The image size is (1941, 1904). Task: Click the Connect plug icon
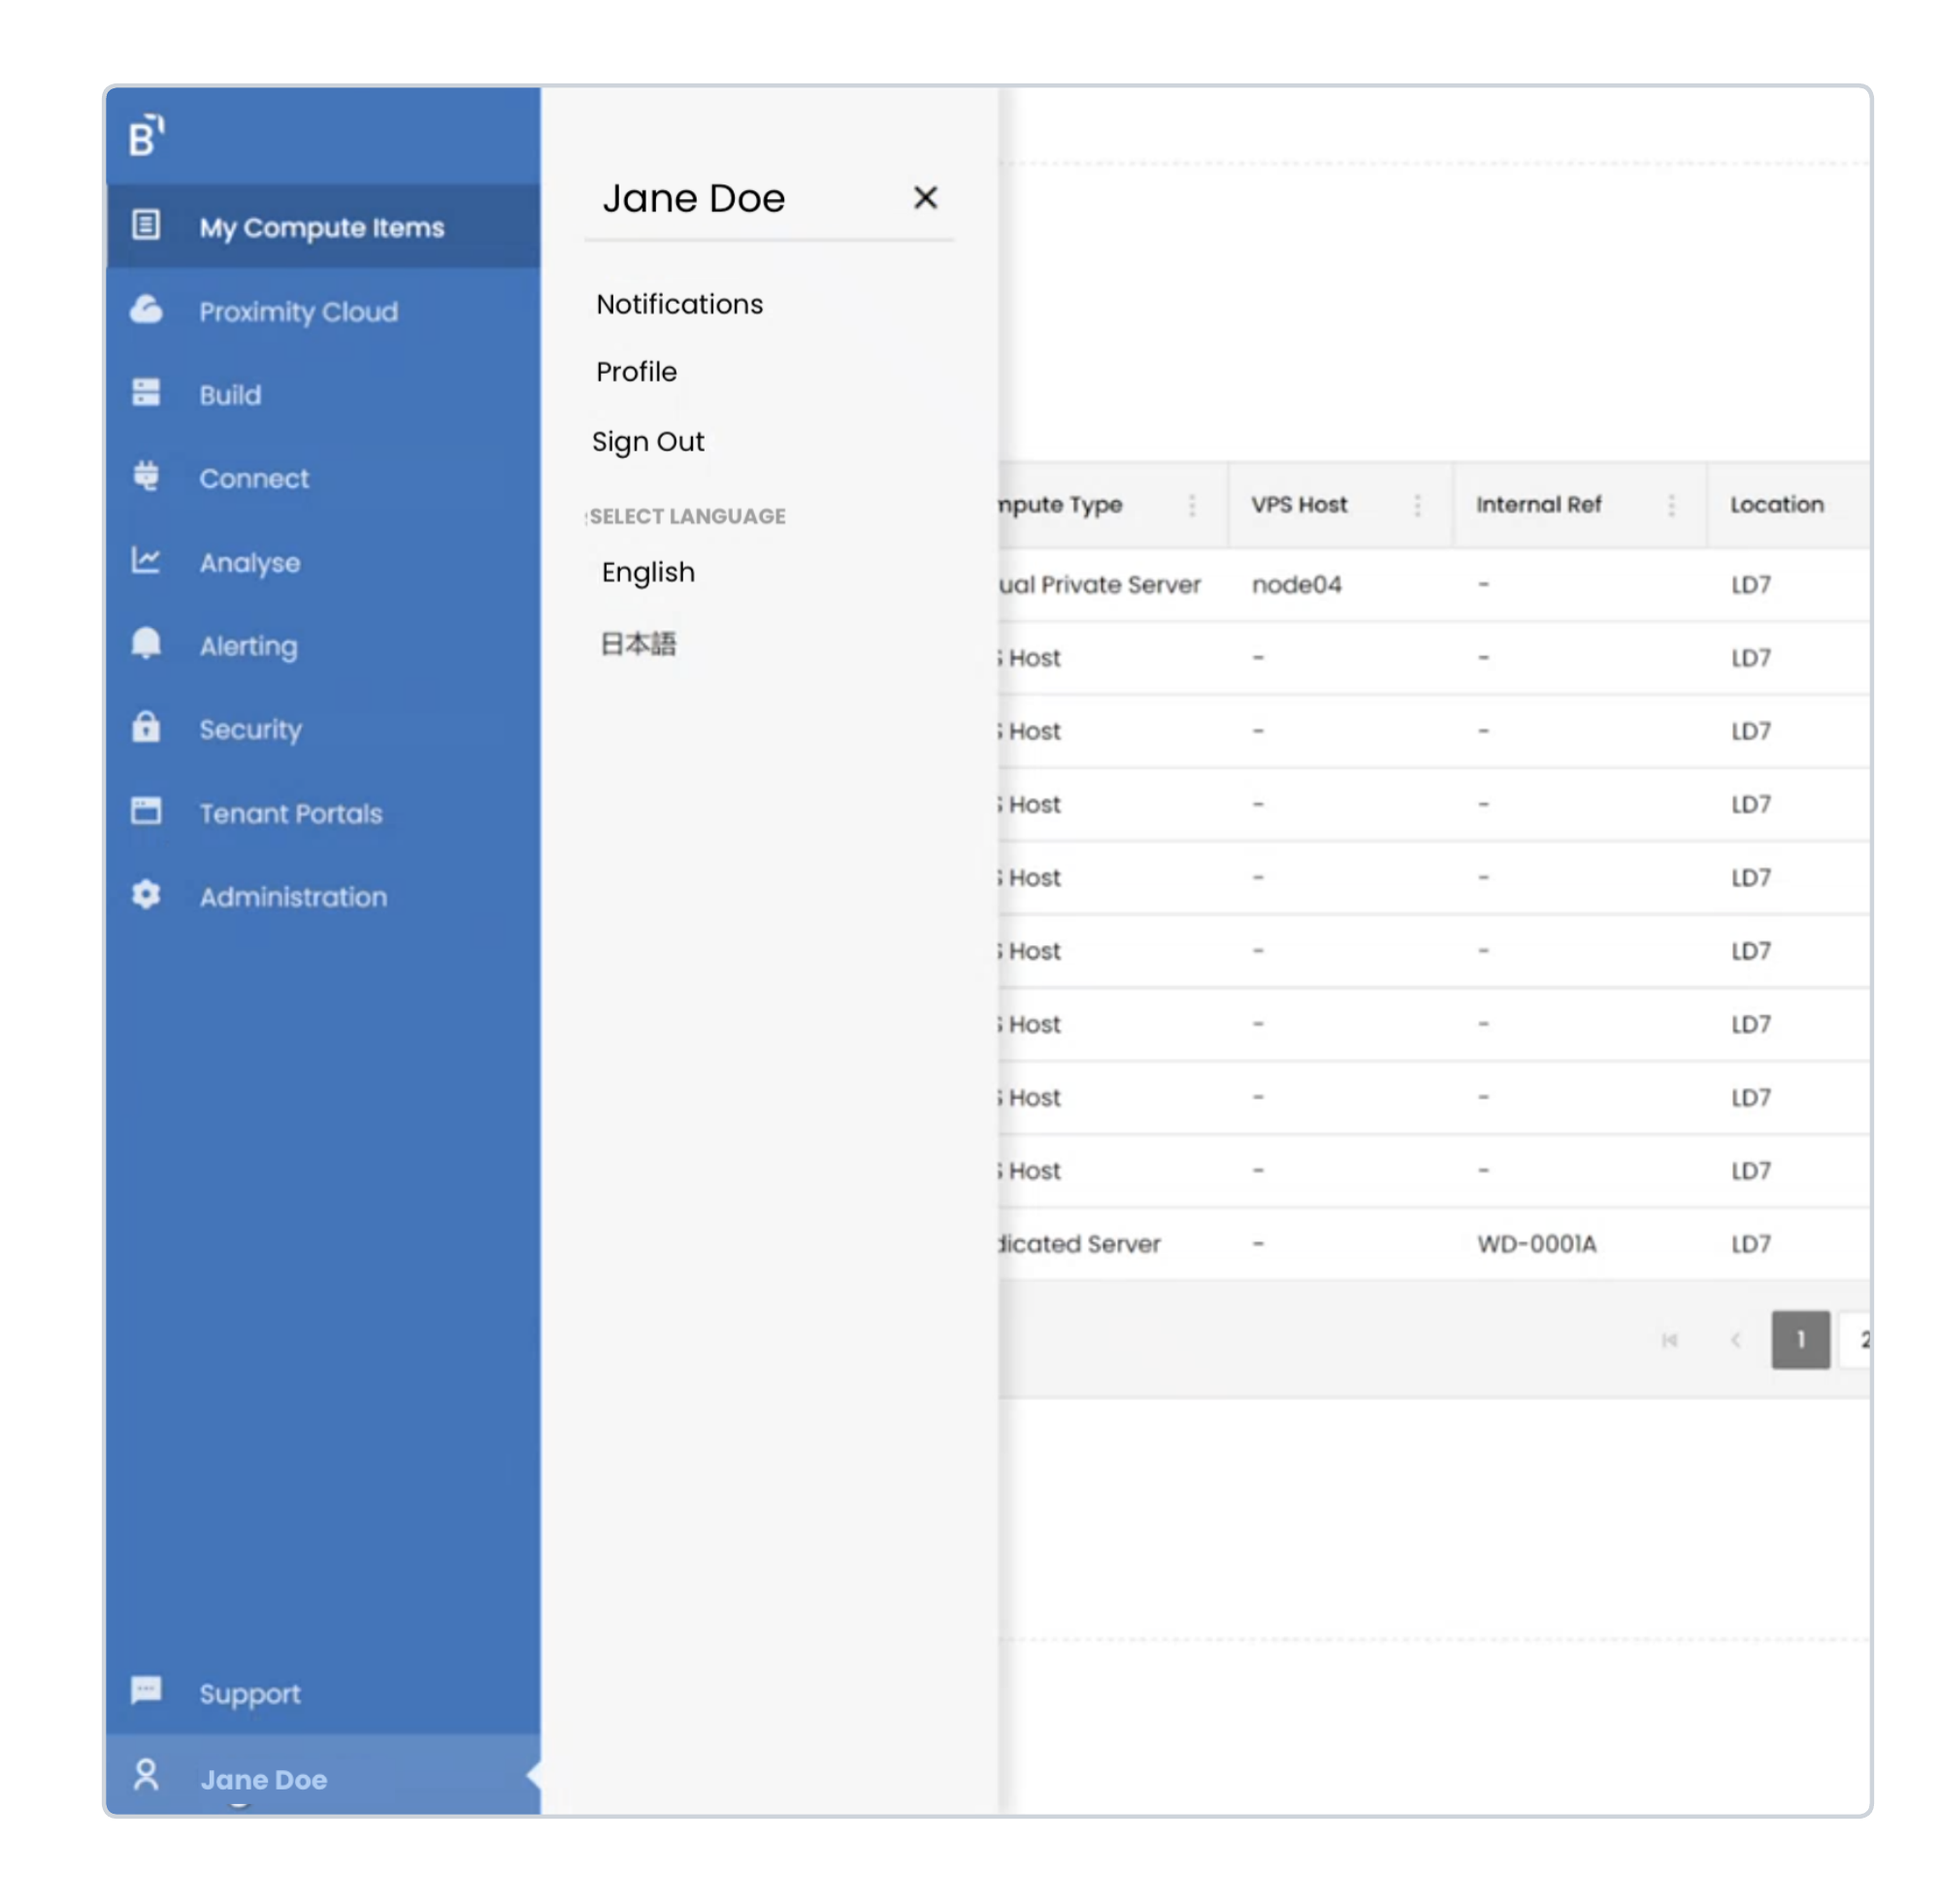pyautogui.click(x=146, y=476)
